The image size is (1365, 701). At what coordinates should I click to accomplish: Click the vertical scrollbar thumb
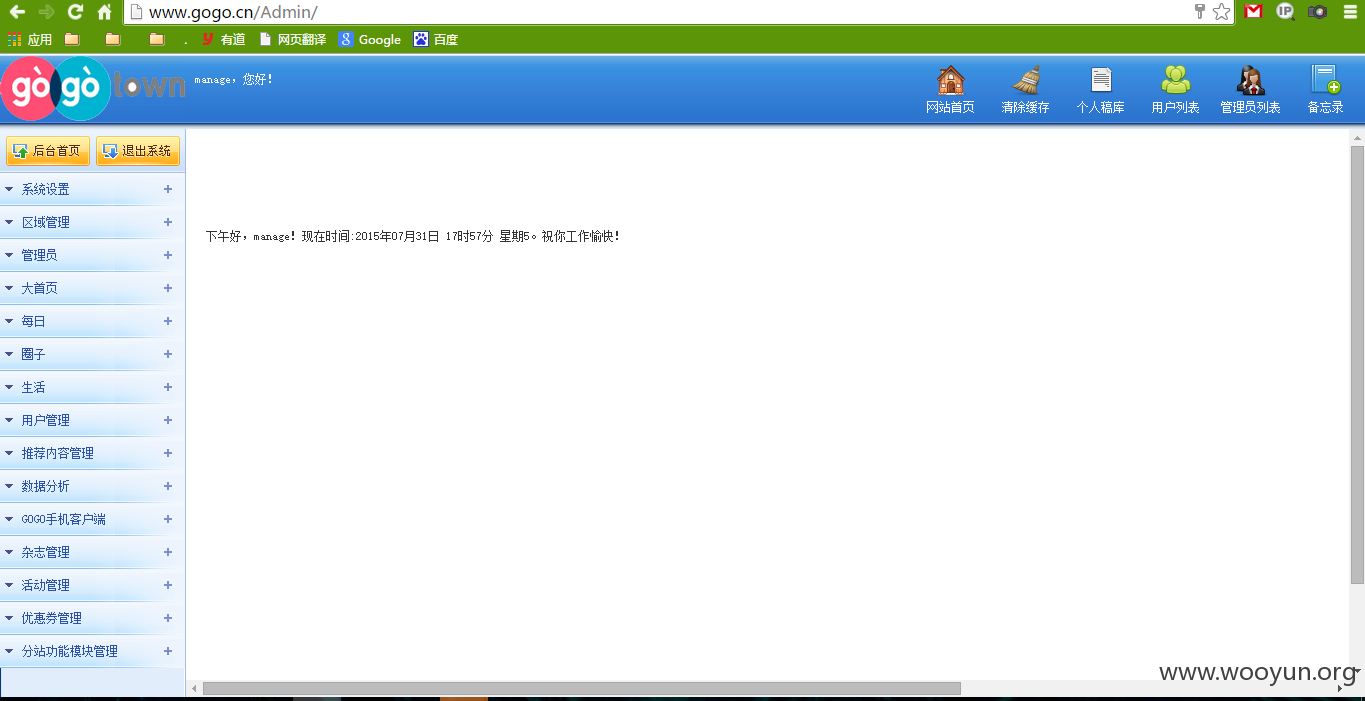coord(1357,365)
